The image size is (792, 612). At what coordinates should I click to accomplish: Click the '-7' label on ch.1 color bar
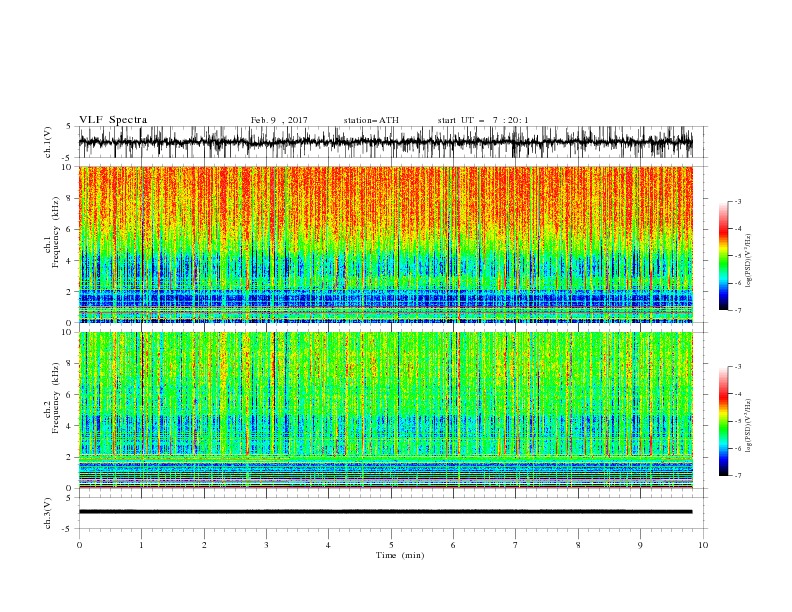point(737,310)
